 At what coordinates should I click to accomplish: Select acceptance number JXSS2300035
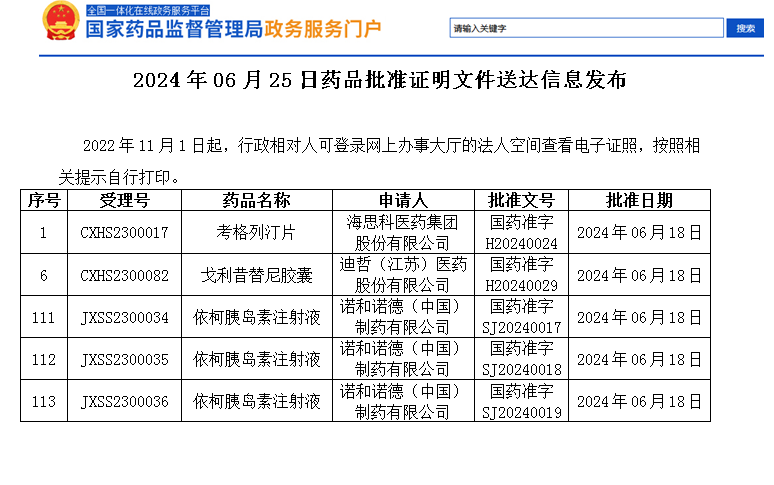[x=124, y=359]
